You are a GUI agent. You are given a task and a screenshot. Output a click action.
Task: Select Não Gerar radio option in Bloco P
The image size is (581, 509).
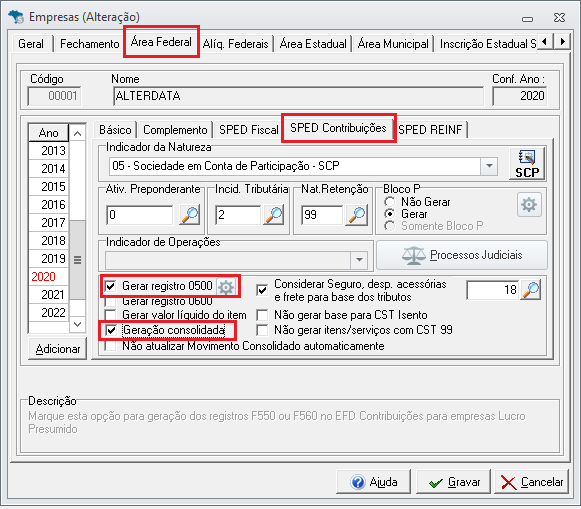(389, 202)
